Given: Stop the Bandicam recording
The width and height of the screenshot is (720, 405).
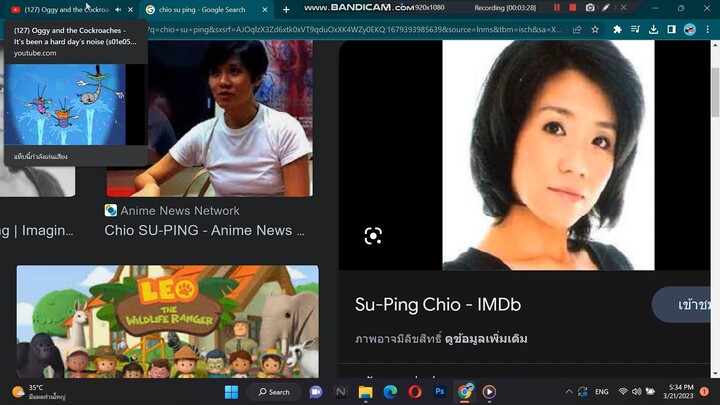Looking at the screenshot, I should click(573, 7).
